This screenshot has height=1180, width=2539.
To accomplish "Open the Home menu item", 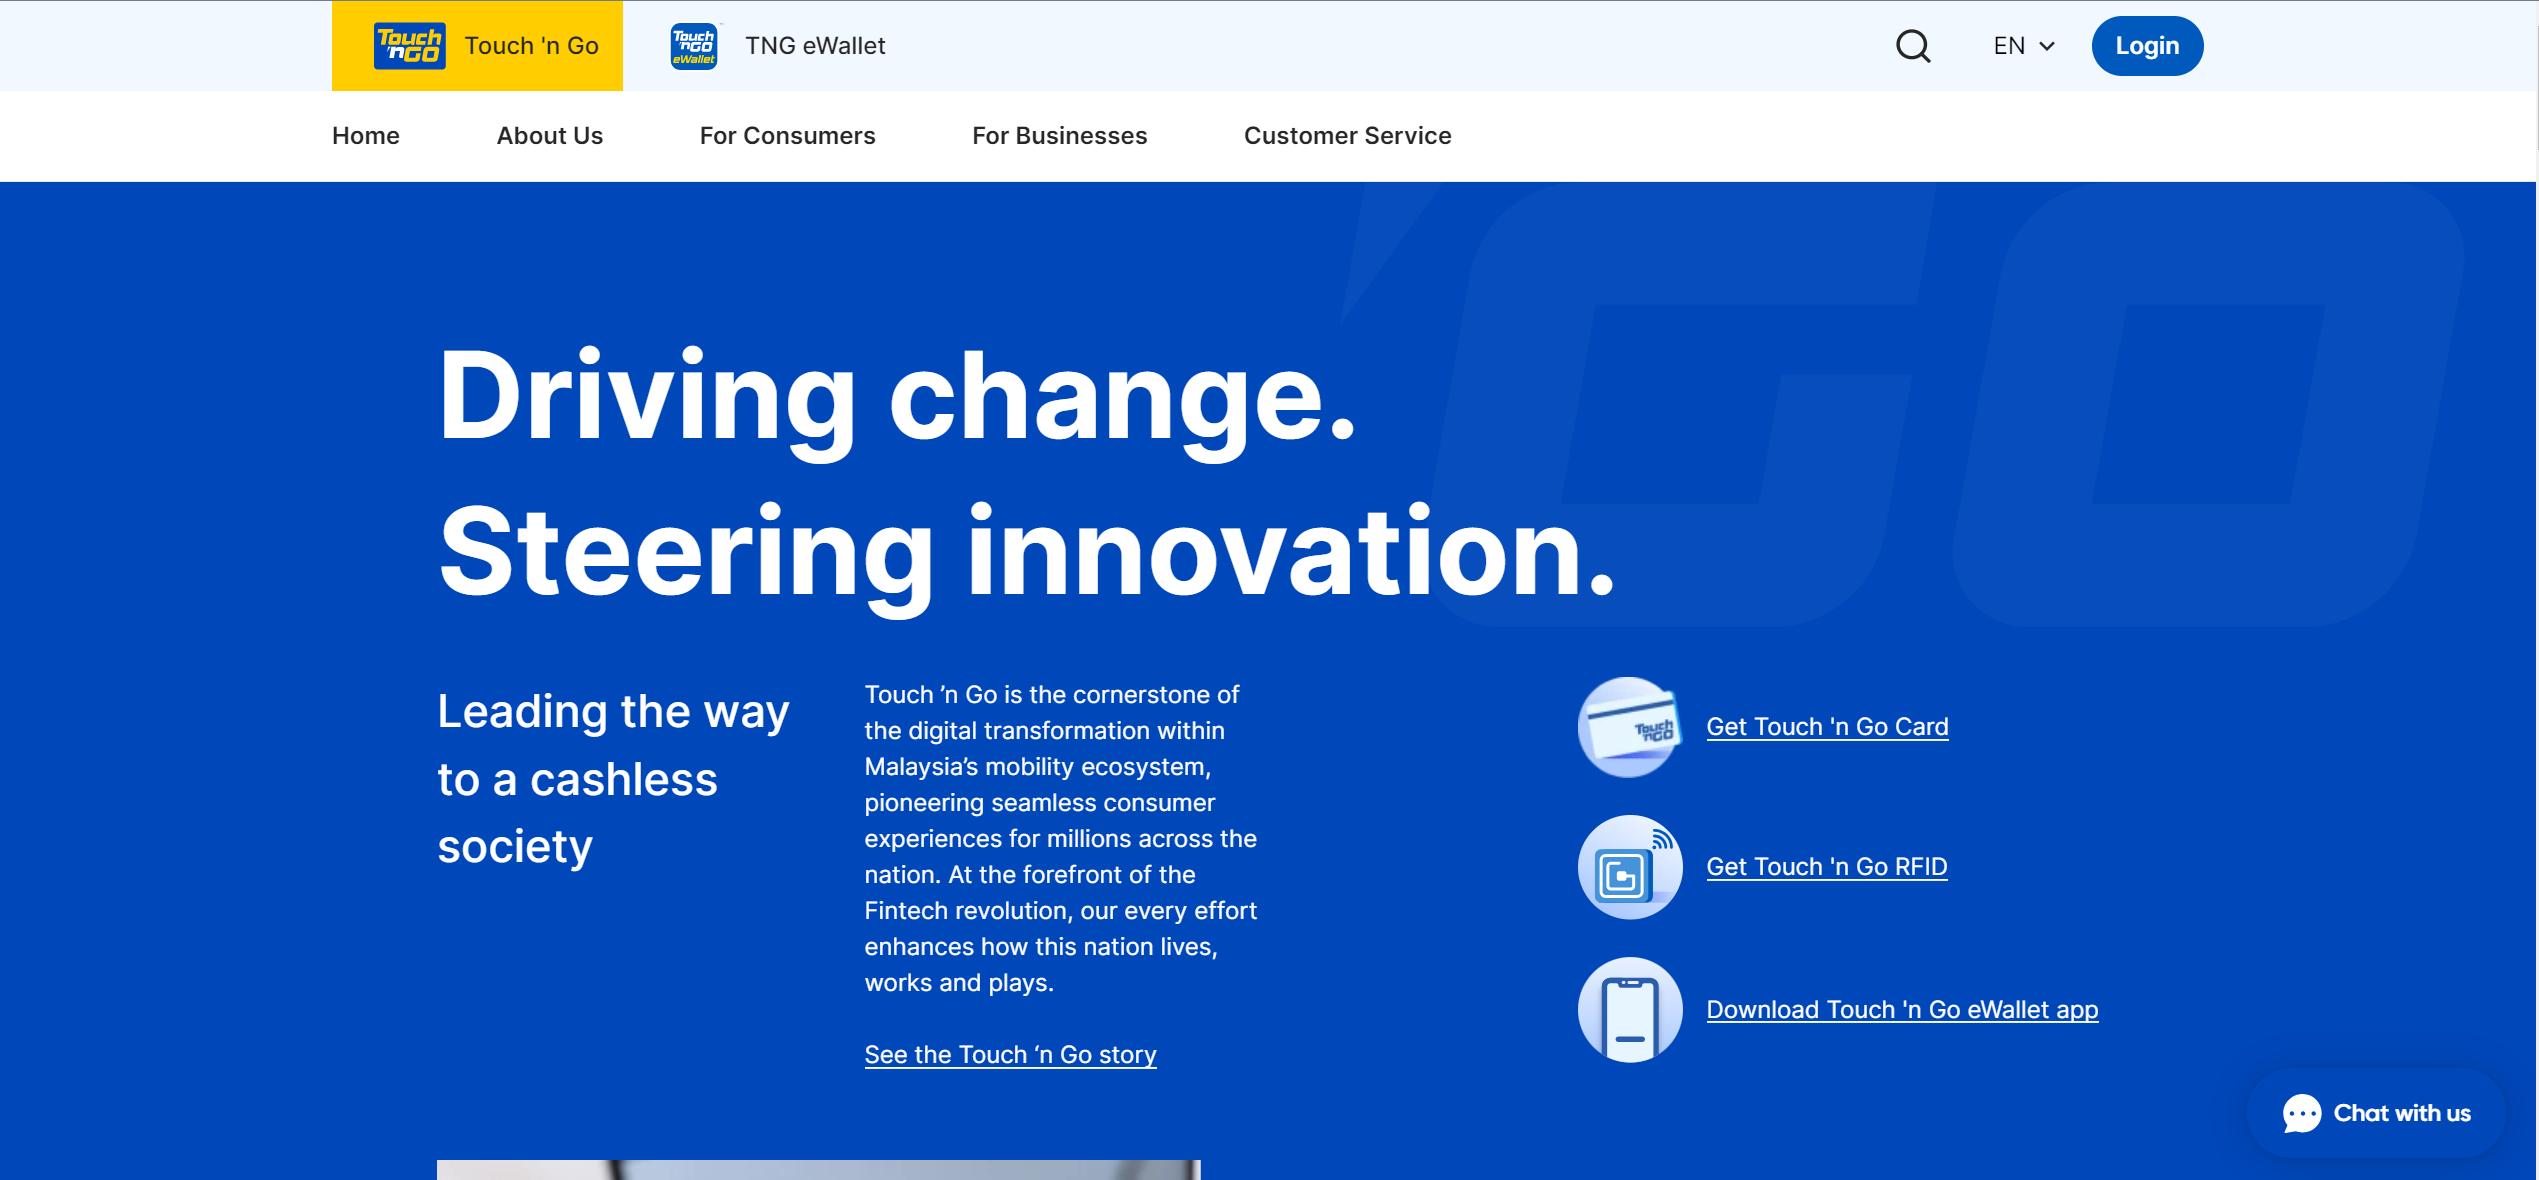I will click(x=366, y=136).
